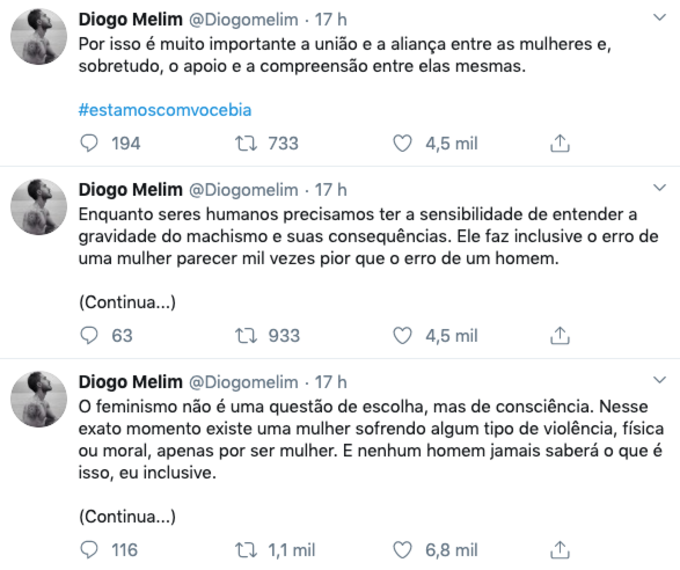The width and height of the screenshot is (680, 570).
Task: Retweet the tweet with 1,1 mil retweets
Action: pyautogui.click(x=243, y=549)
